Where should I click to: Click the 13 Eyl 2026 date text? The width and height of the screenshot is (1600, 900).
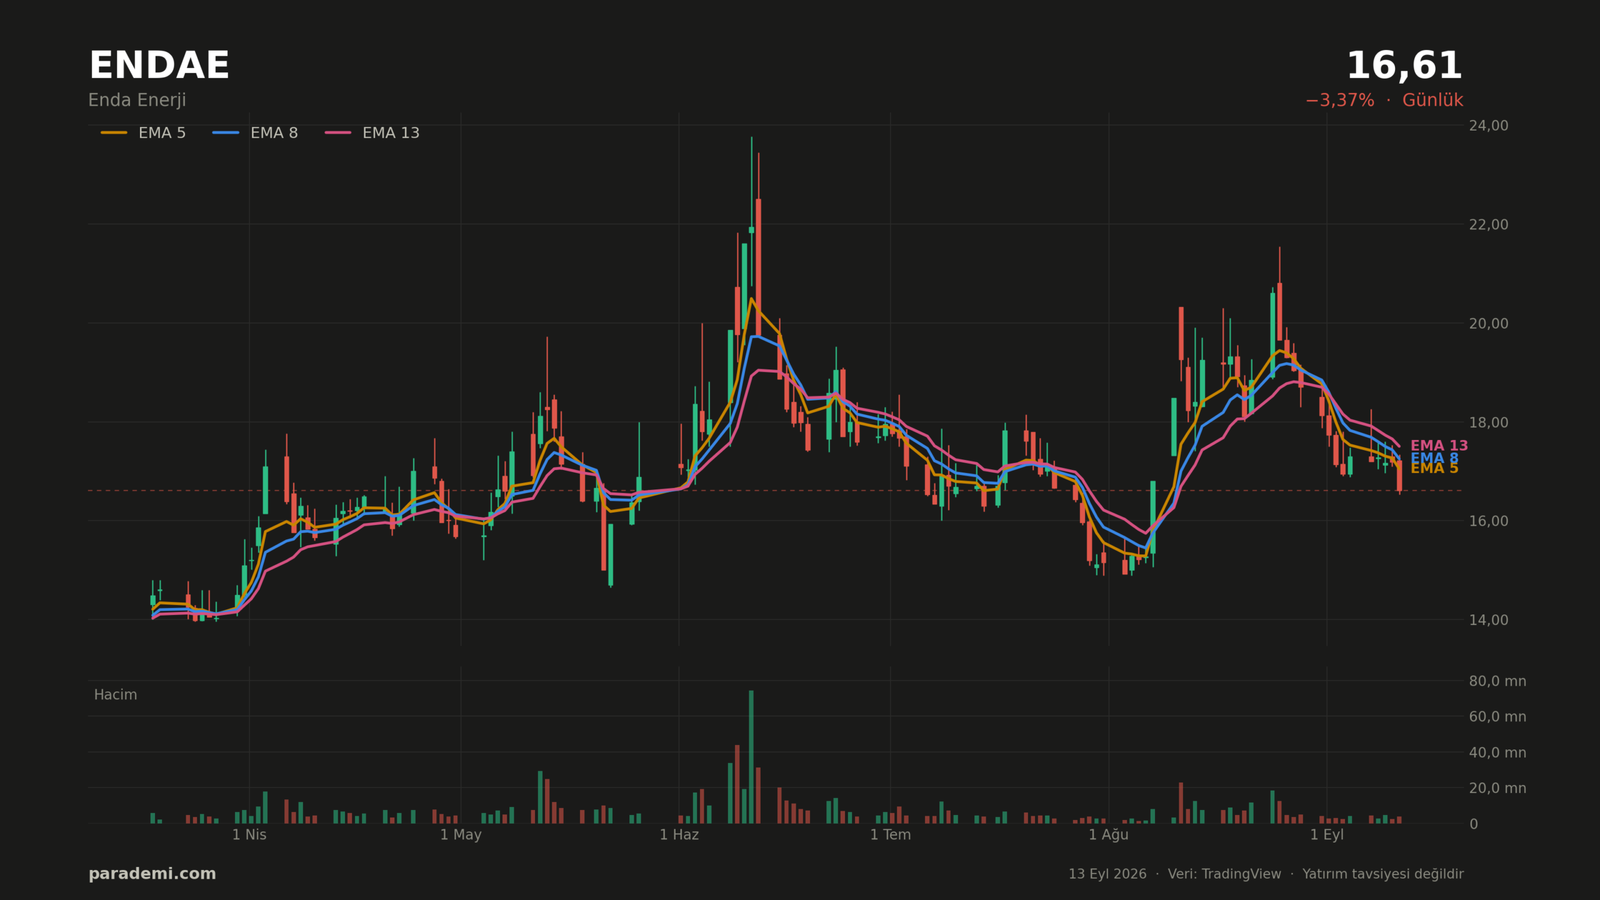coord(1107,874)
